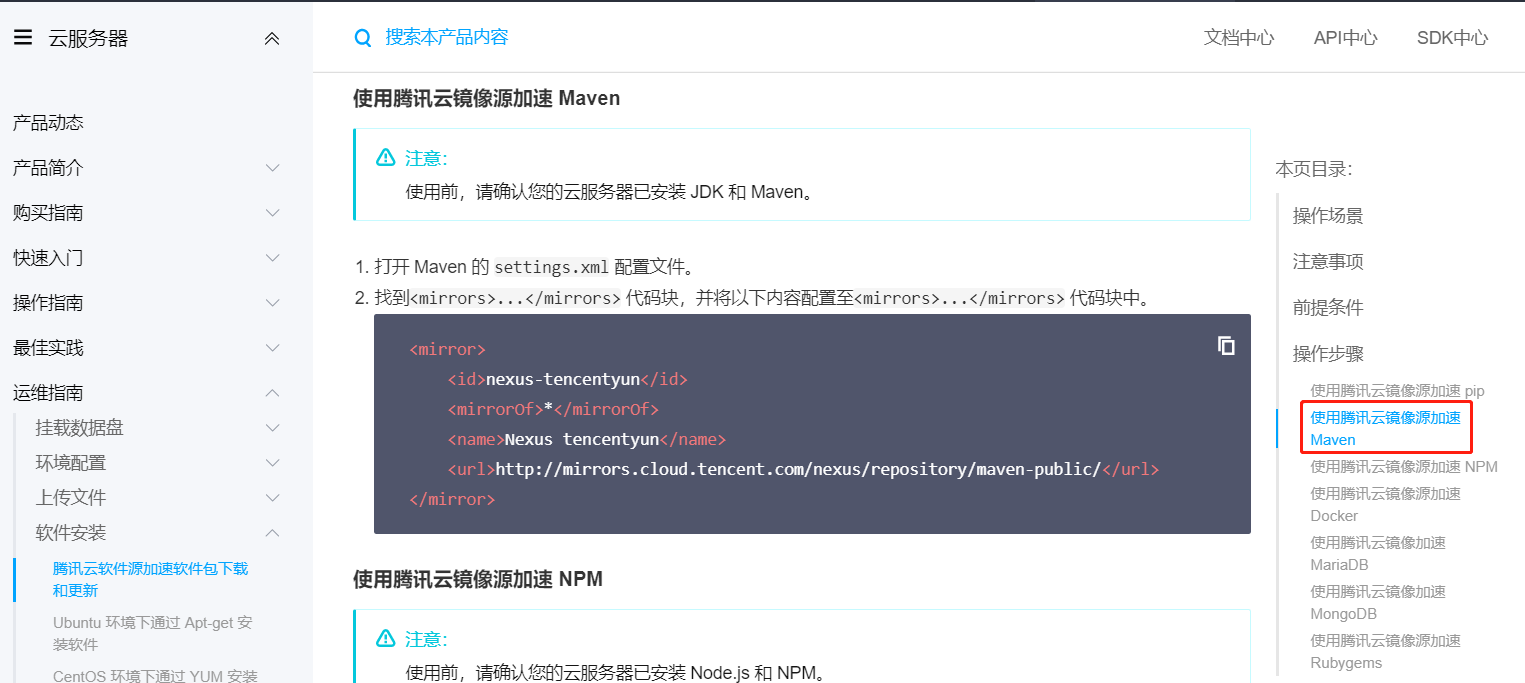Open SDK中心

coord(1451,37)
